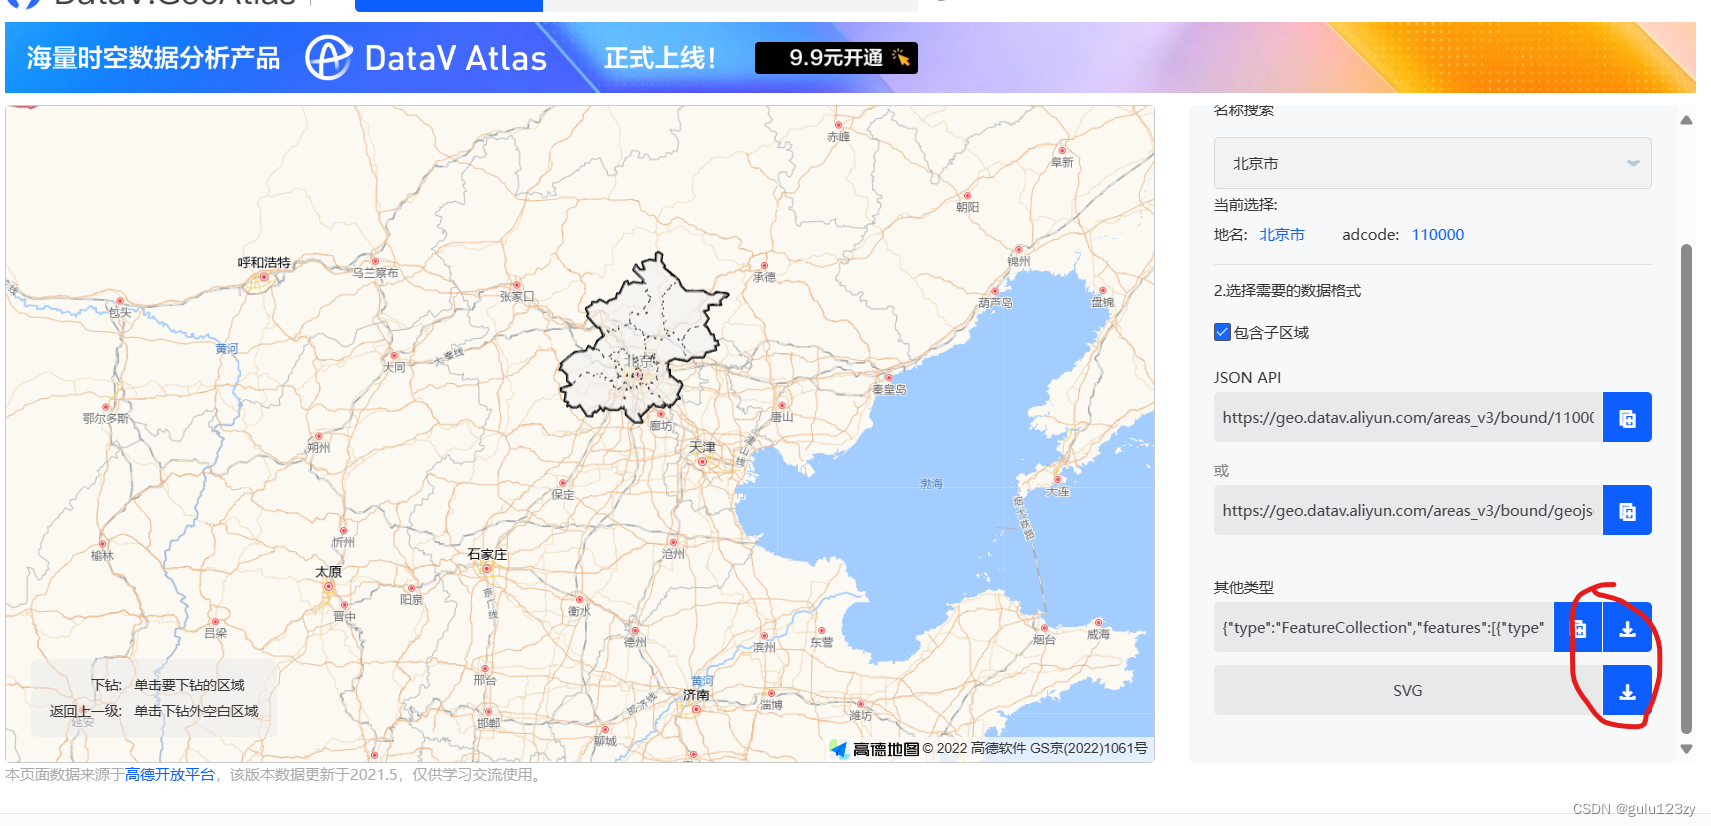The width and height of the screenshot is (1711, 826).
Task: Click the 正式上线! banner text
Action: click(x=660, y=58)
